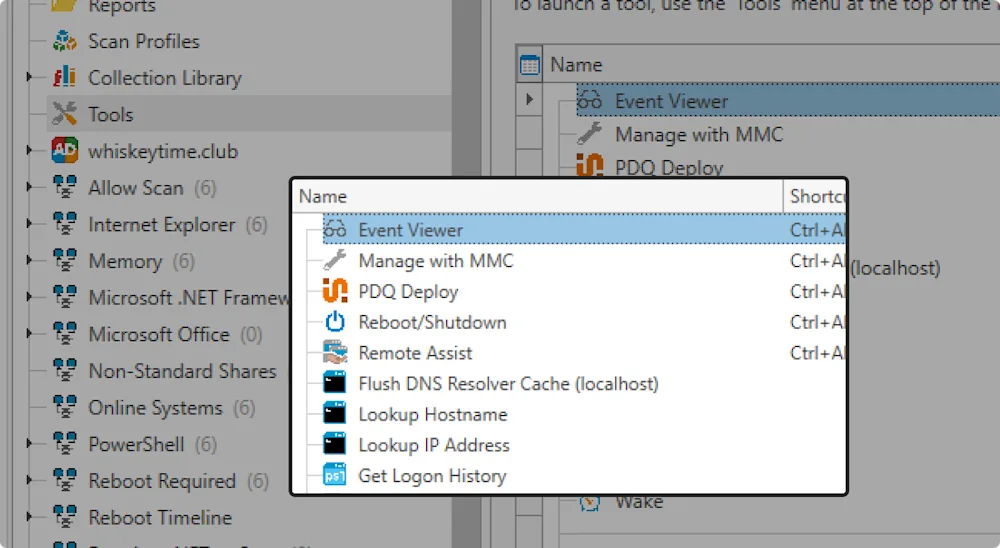Select Event Viewer in the popup list
The height and width of the screenshot is (548, 1000).
click(x=411, y=230)
